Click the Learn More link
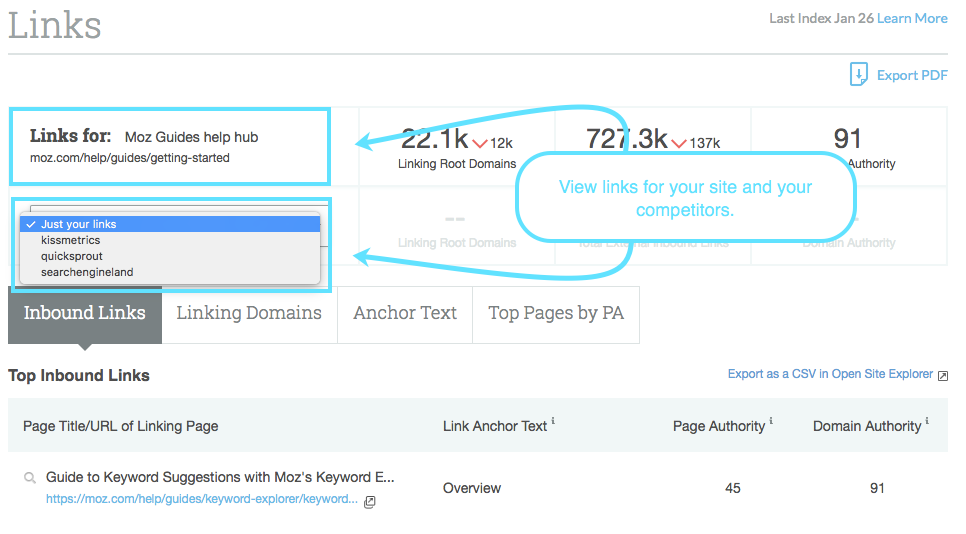This screenshot has width=966, height=534. click(912, 18)
